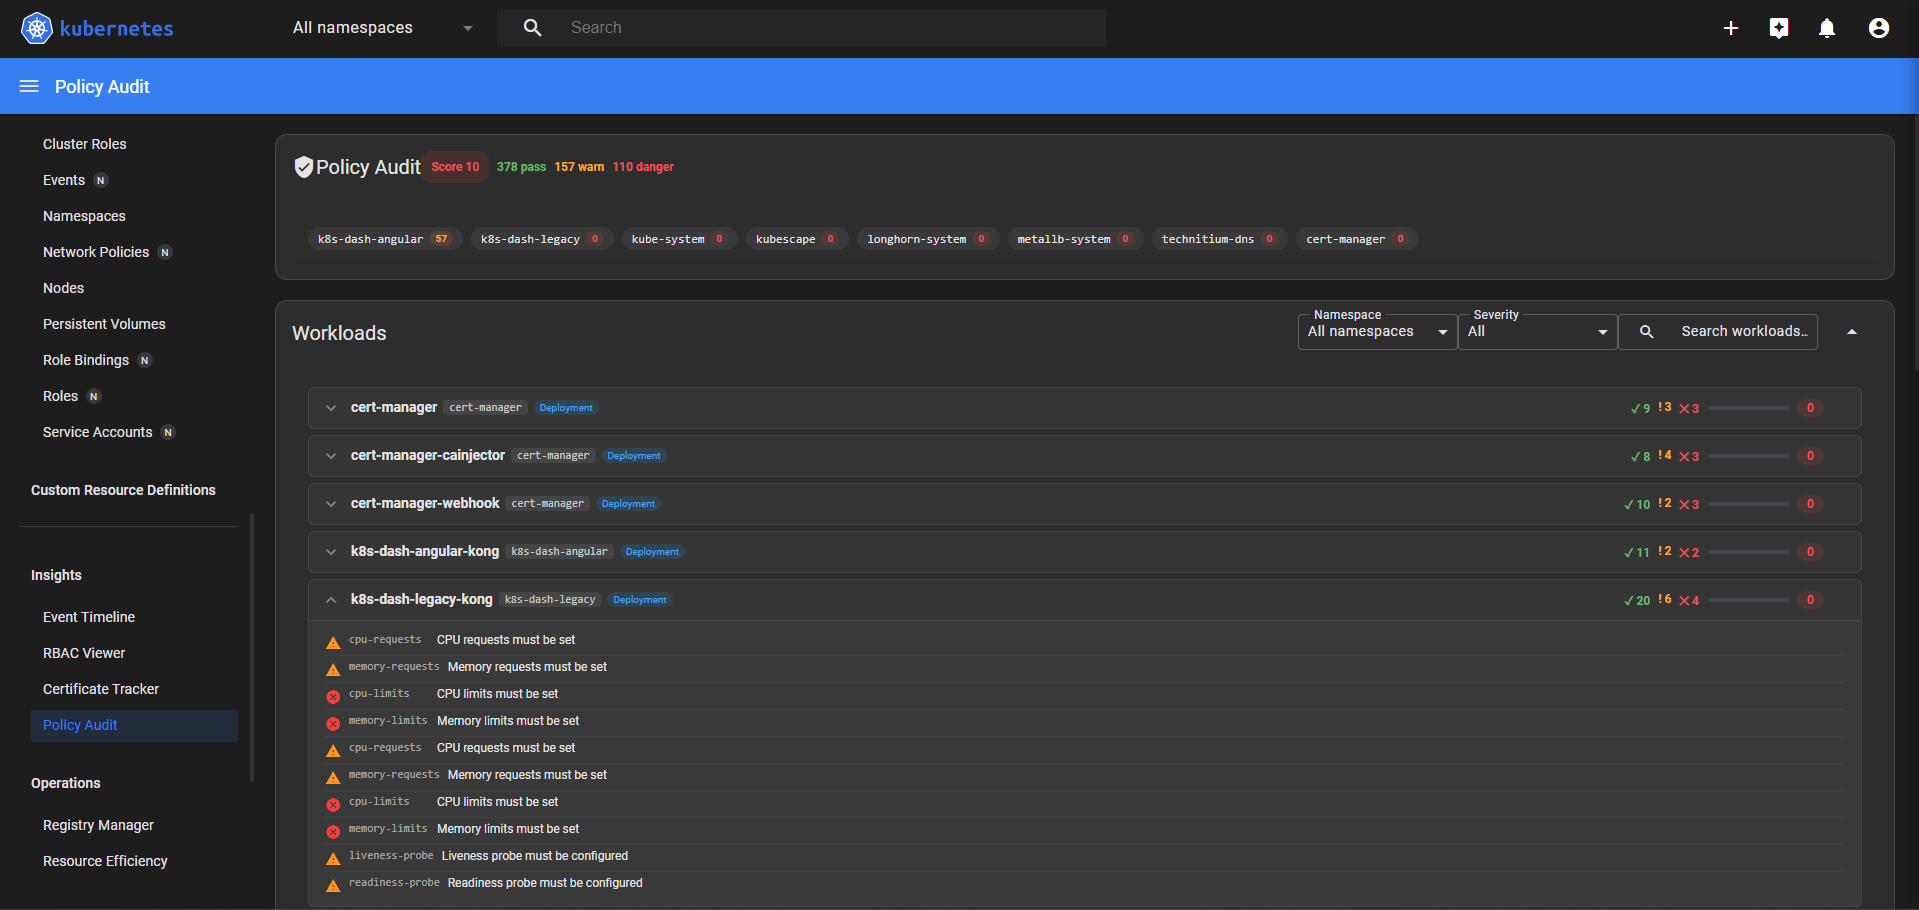Open Events in the sidebar
The image size is (1919, 910).
point(64,180)
